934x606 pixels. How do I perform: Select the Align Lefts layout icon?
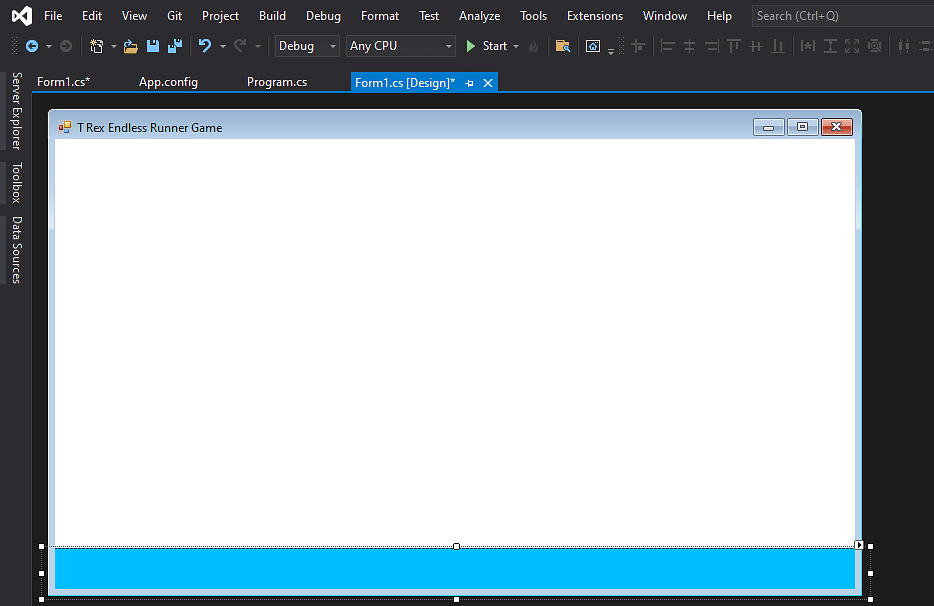coord(667,46)
